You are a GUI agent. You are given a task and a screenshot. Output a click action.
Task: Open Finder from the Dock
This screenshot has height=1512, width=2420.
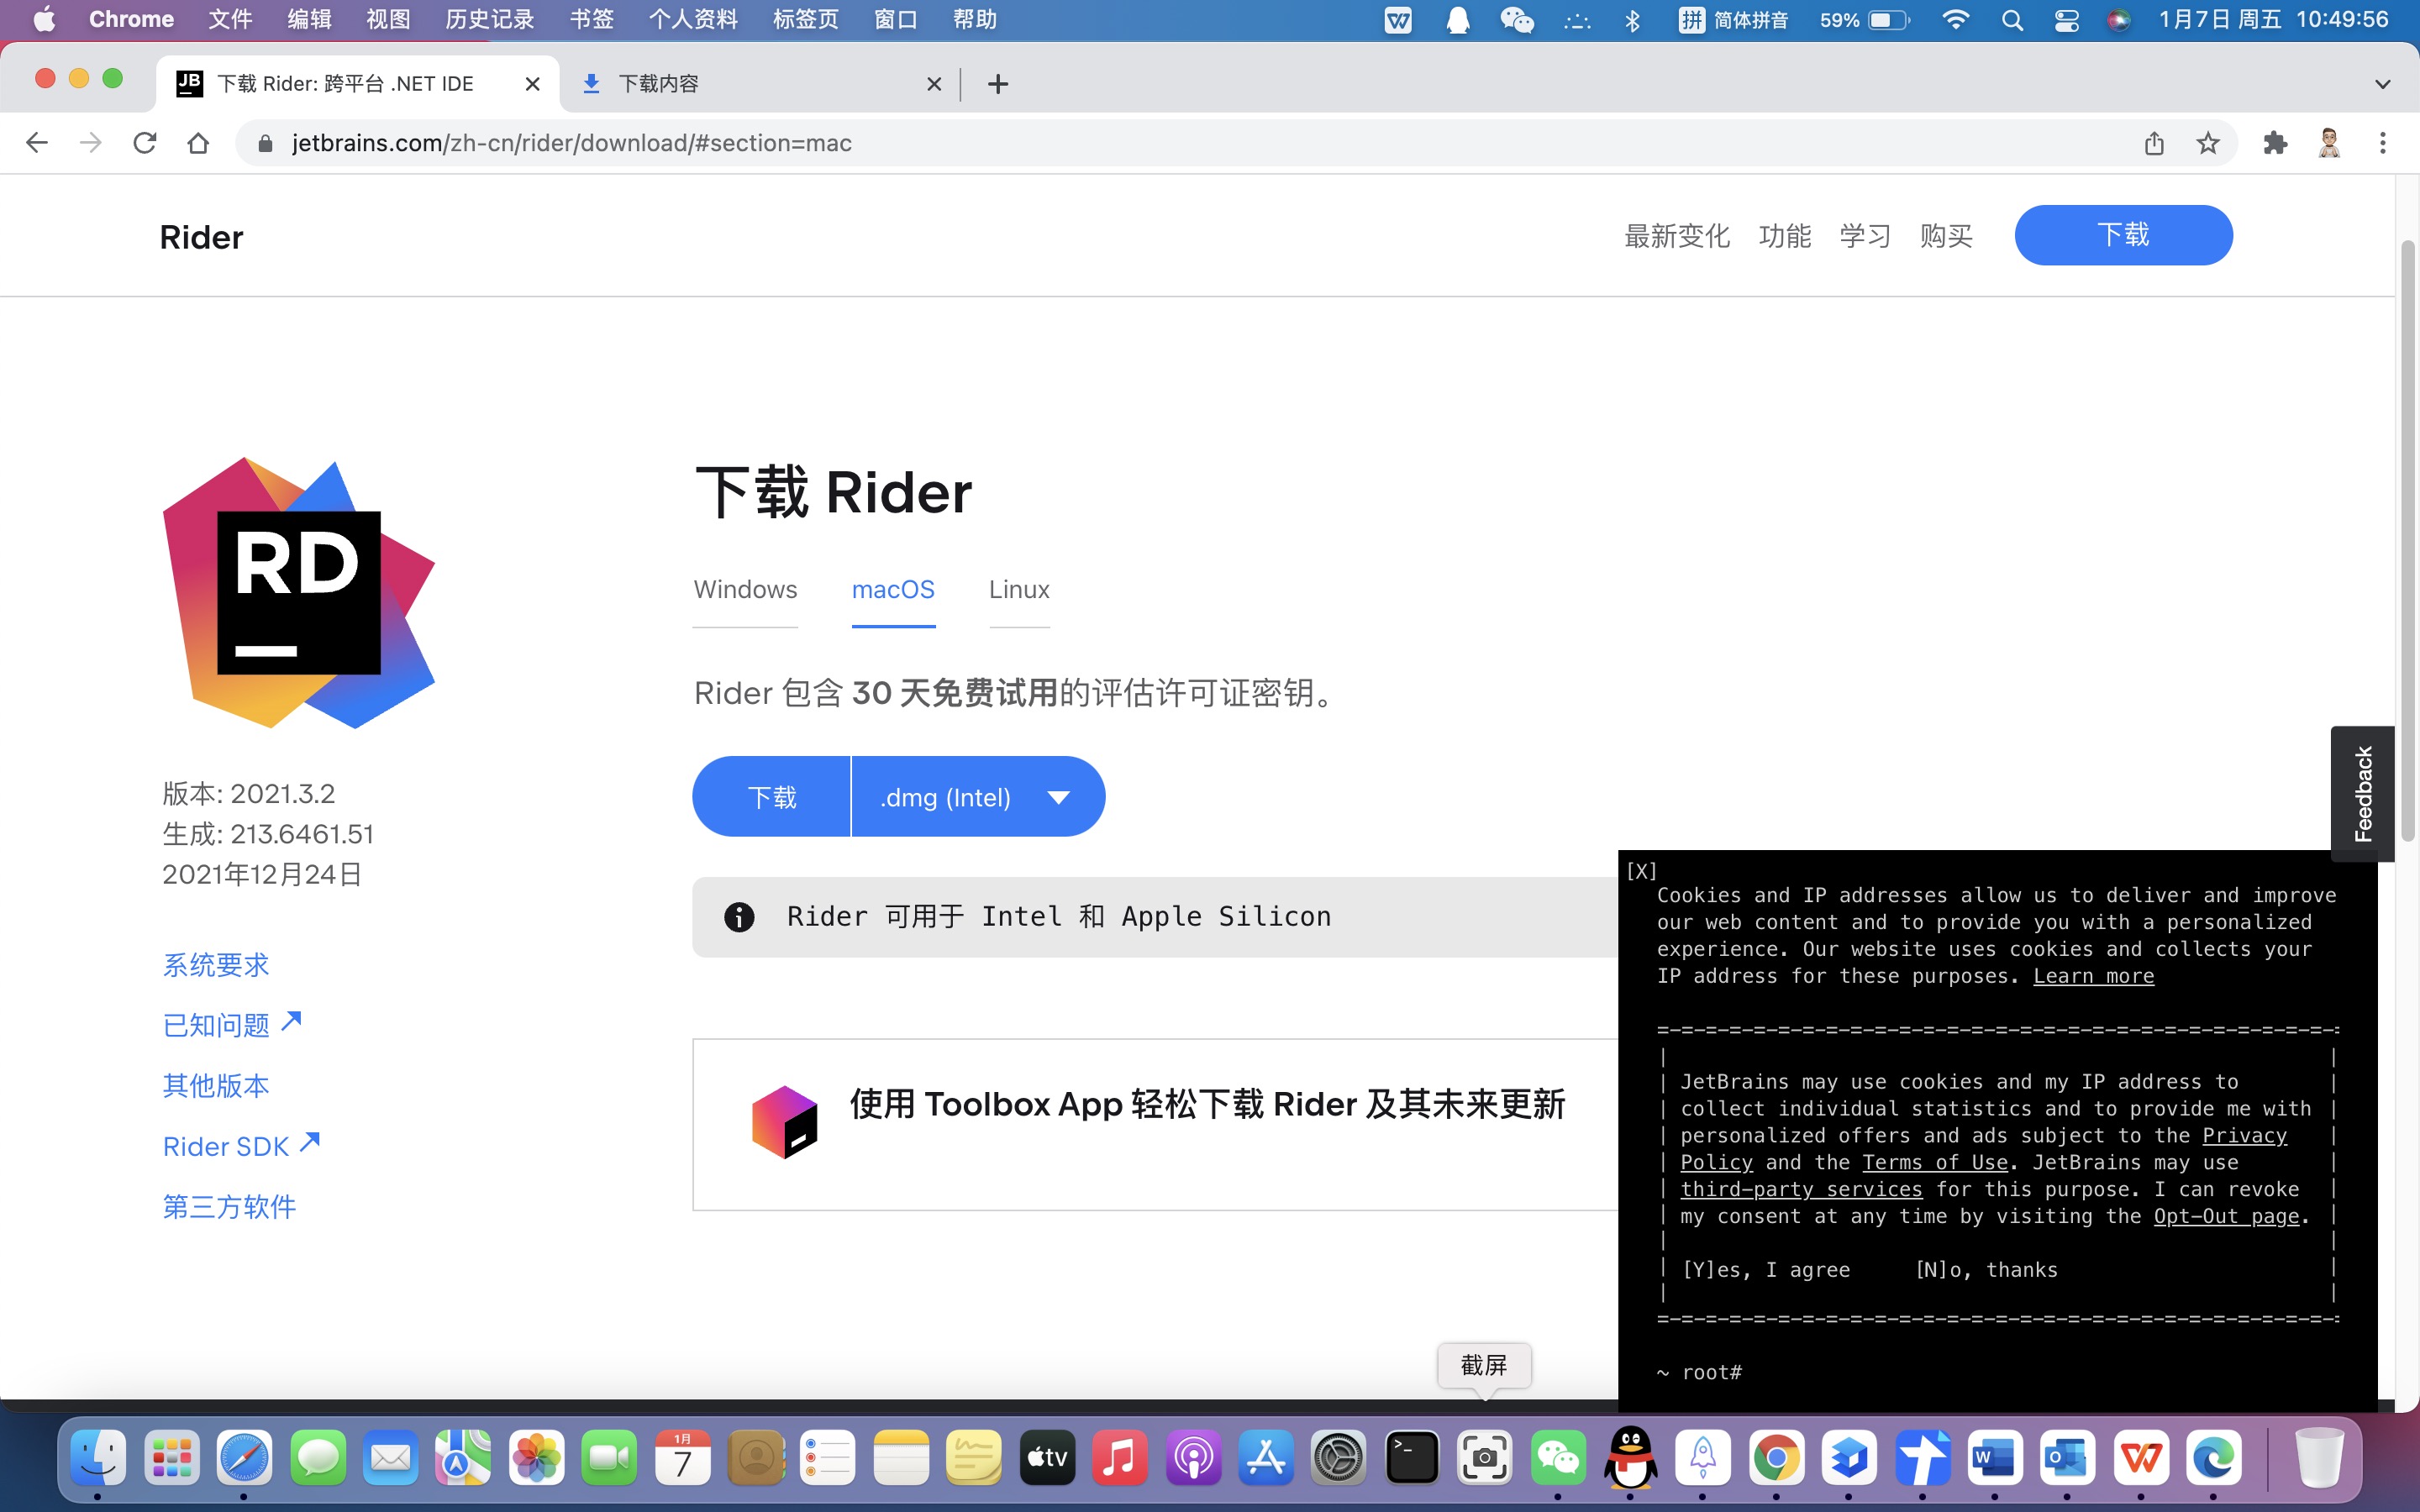98,1458
